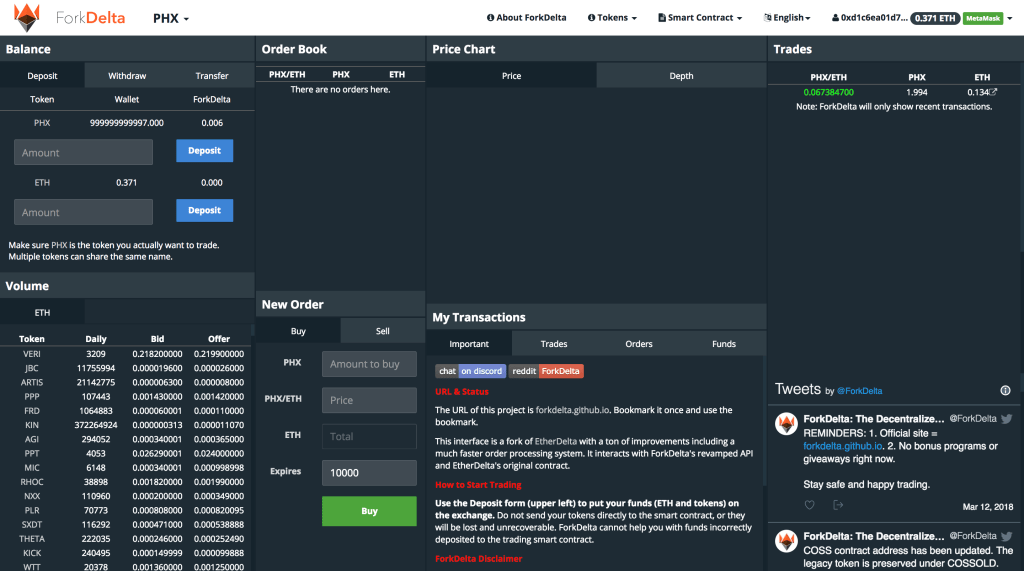Click the Twitter info icon beside Tweets

coord(1005,391)
